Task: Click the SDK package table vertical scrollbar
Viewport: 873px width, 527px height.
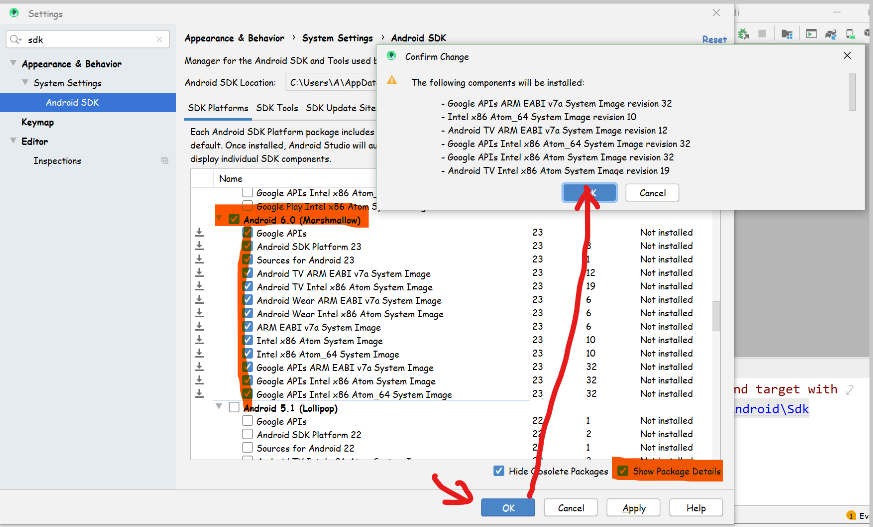Action: (715, 316)
